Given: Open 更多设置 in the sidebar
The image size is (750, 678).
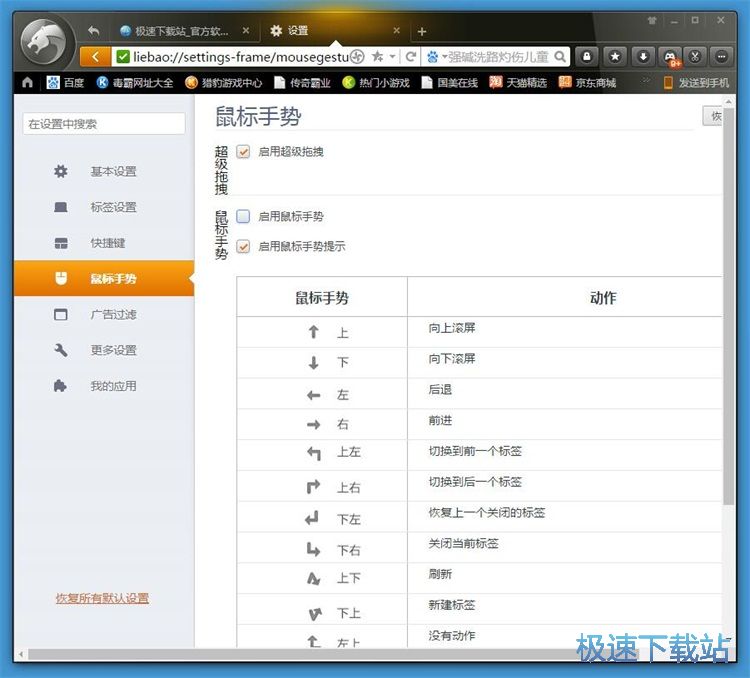Looking at the screenshot, I should tap(104, 350).
